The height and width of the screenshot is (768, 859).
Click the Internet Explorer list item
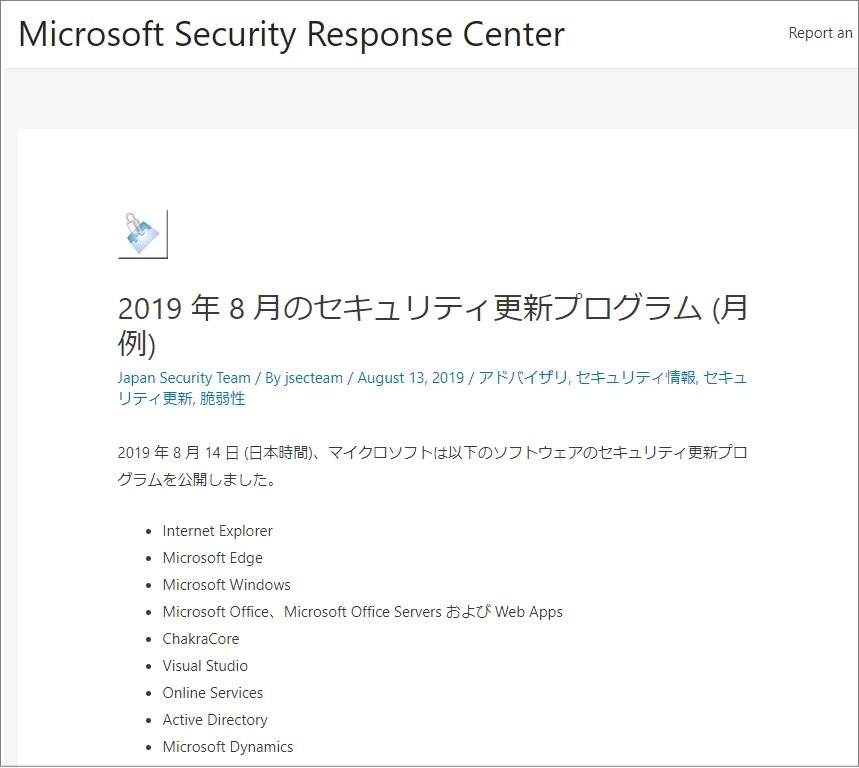pyautogui.click(x=217, y=531)
